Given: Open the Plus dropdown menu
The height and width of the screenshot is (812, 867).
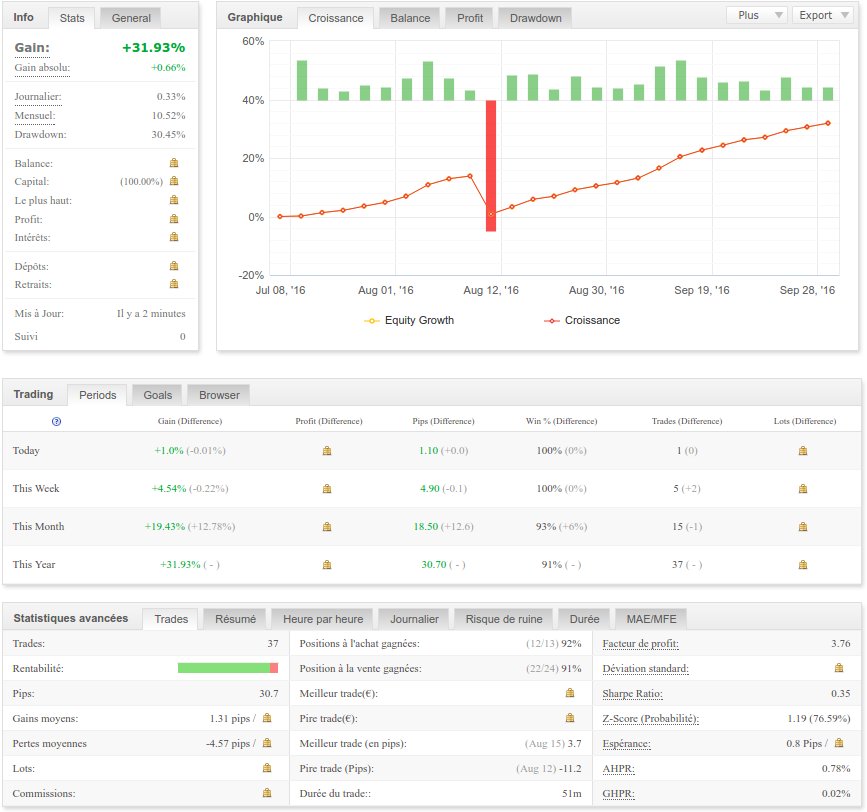Looking at the screenshot, I should click(x=755, y=15).
